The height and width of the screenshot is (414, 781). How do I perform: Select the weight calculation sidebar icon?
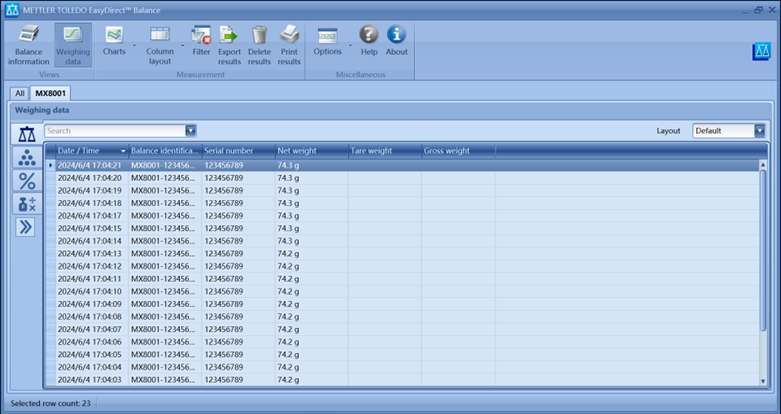27,203
